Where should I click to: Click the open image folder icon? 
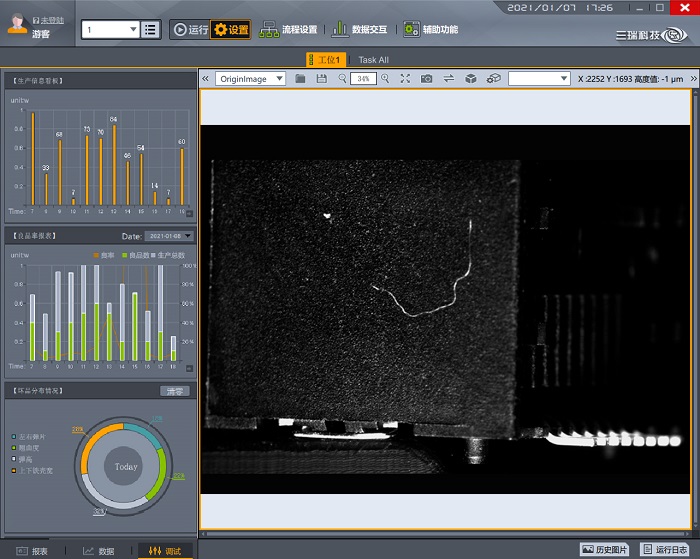(x=300, y=78)
